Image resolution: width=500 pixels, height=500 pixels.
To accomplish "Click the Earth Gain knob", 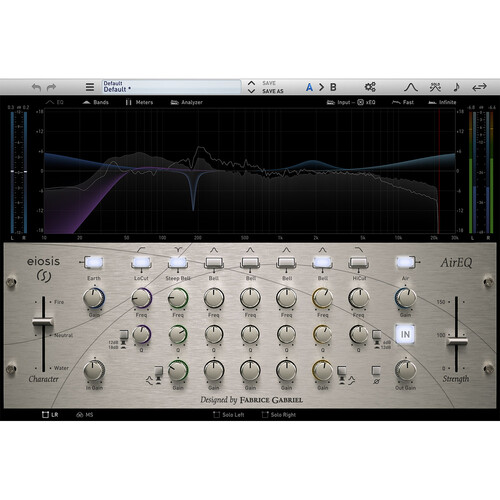I will (94, 298).
